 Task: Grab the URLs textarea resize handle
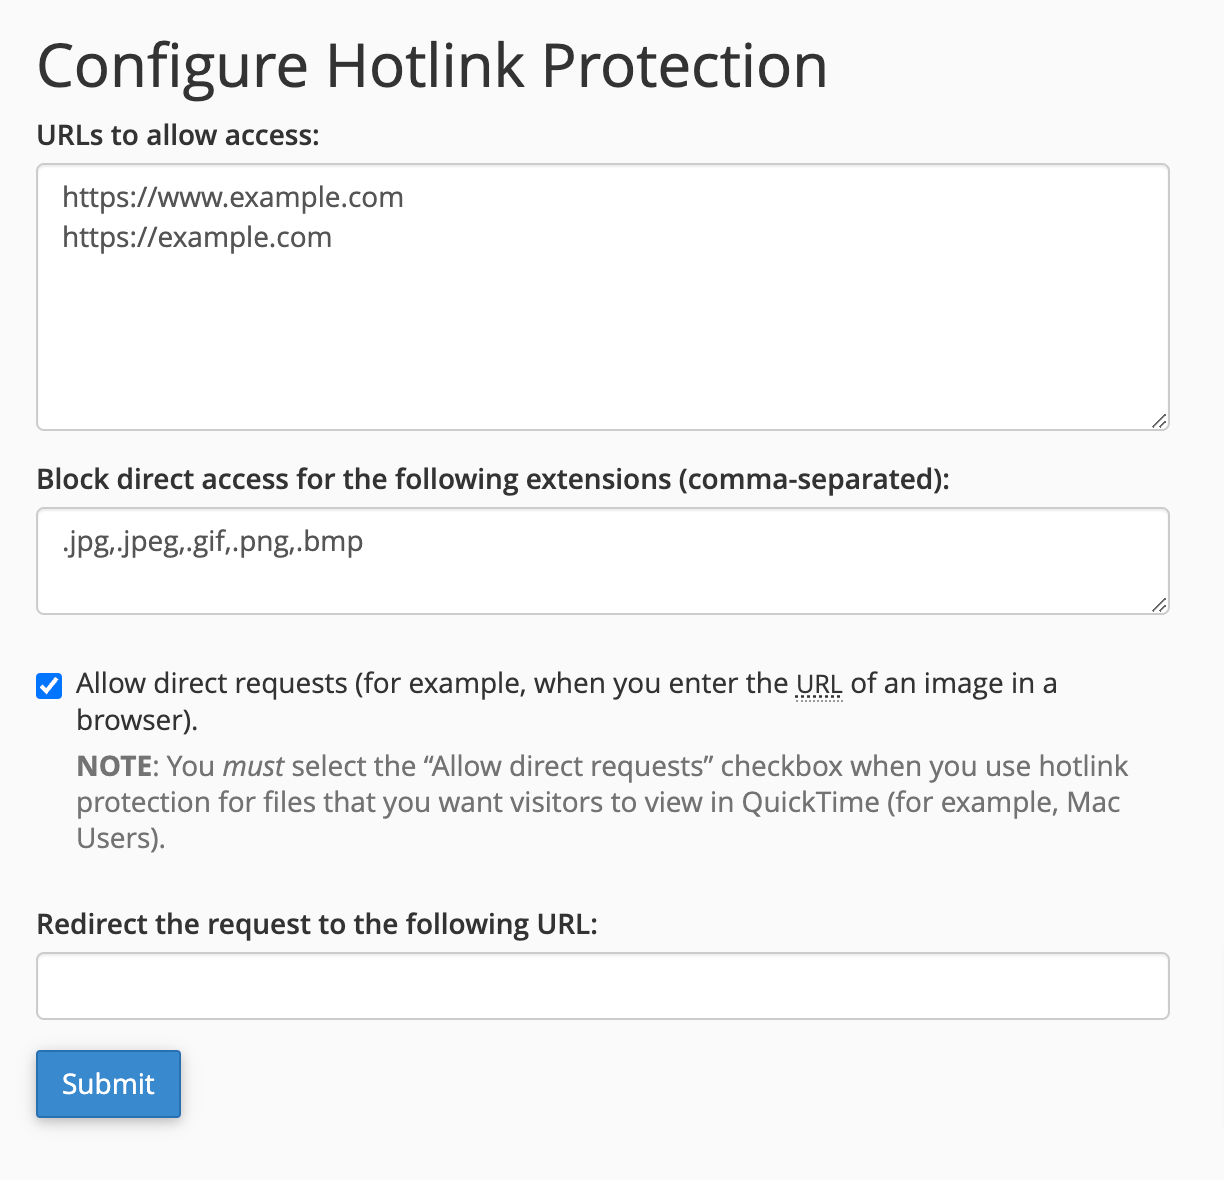[1158, 421]
